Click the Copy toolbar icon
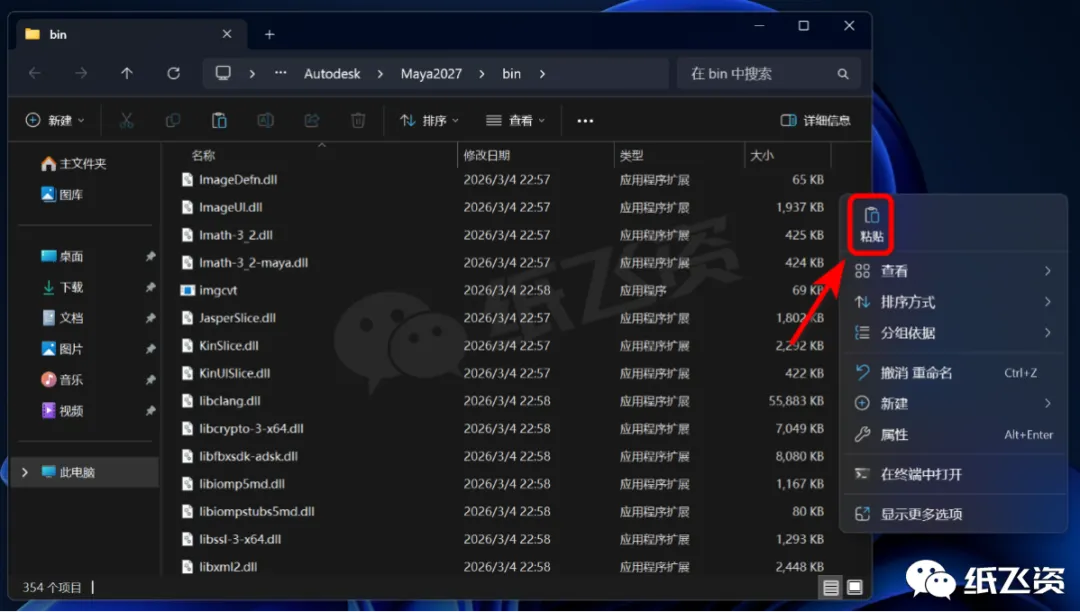This screenshot has width=1080, height=612. (173, 120)
